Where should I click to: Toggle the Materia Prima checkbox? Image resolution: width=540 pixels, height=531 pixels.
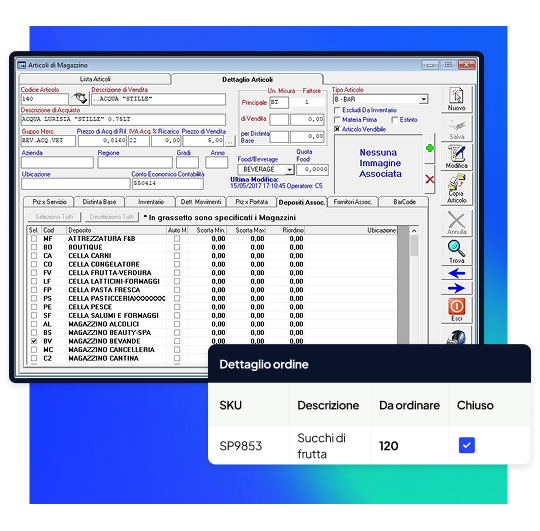click(337, 120)
